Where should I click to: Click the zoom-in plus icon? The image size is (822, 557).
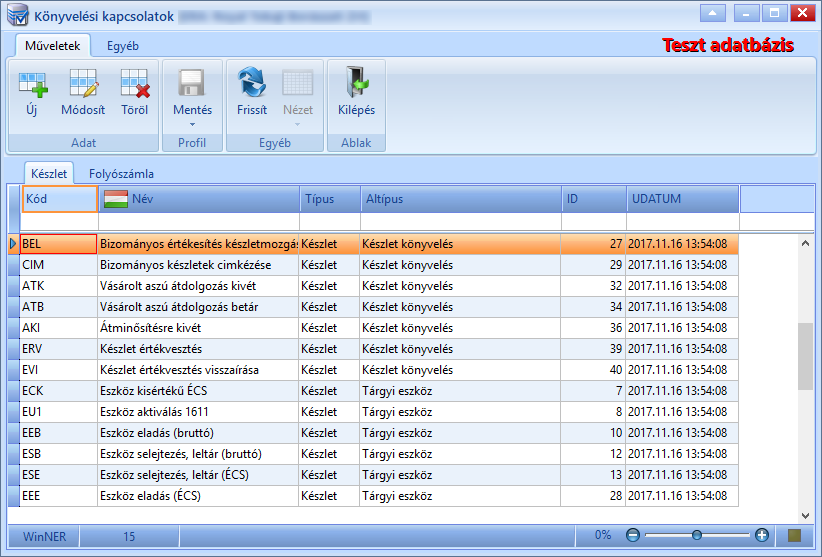[x=762, y=535]
